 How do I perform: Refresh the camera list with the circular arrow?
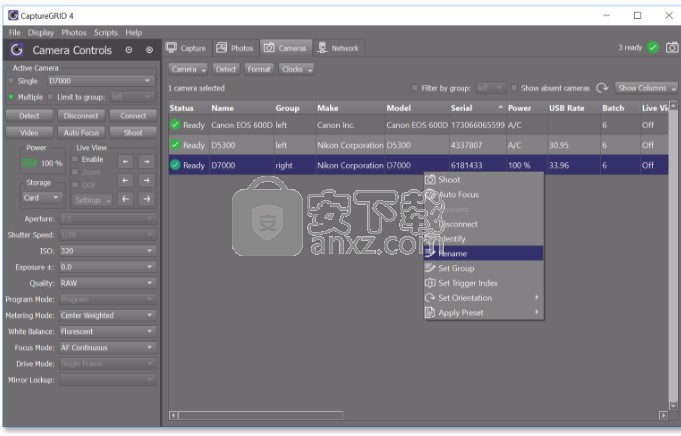coord(602,88)
